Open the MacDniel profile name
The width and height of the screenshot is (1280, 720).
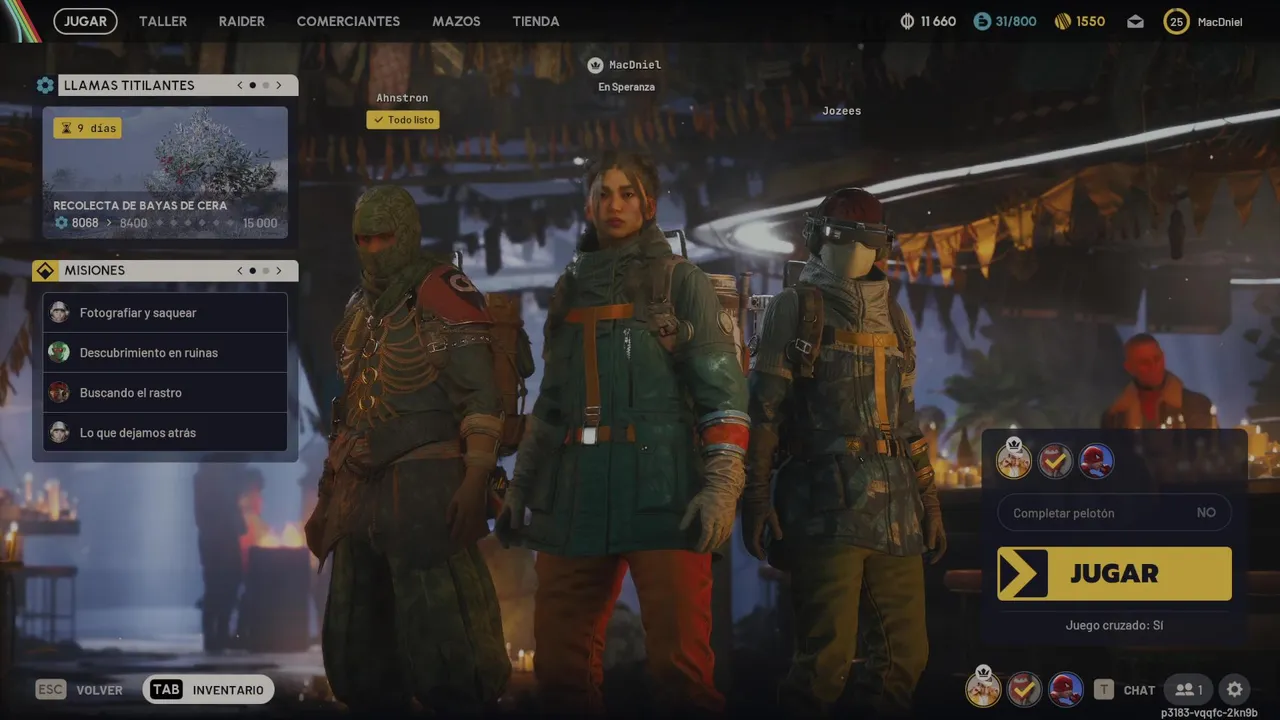click(x=1220, y=22)
